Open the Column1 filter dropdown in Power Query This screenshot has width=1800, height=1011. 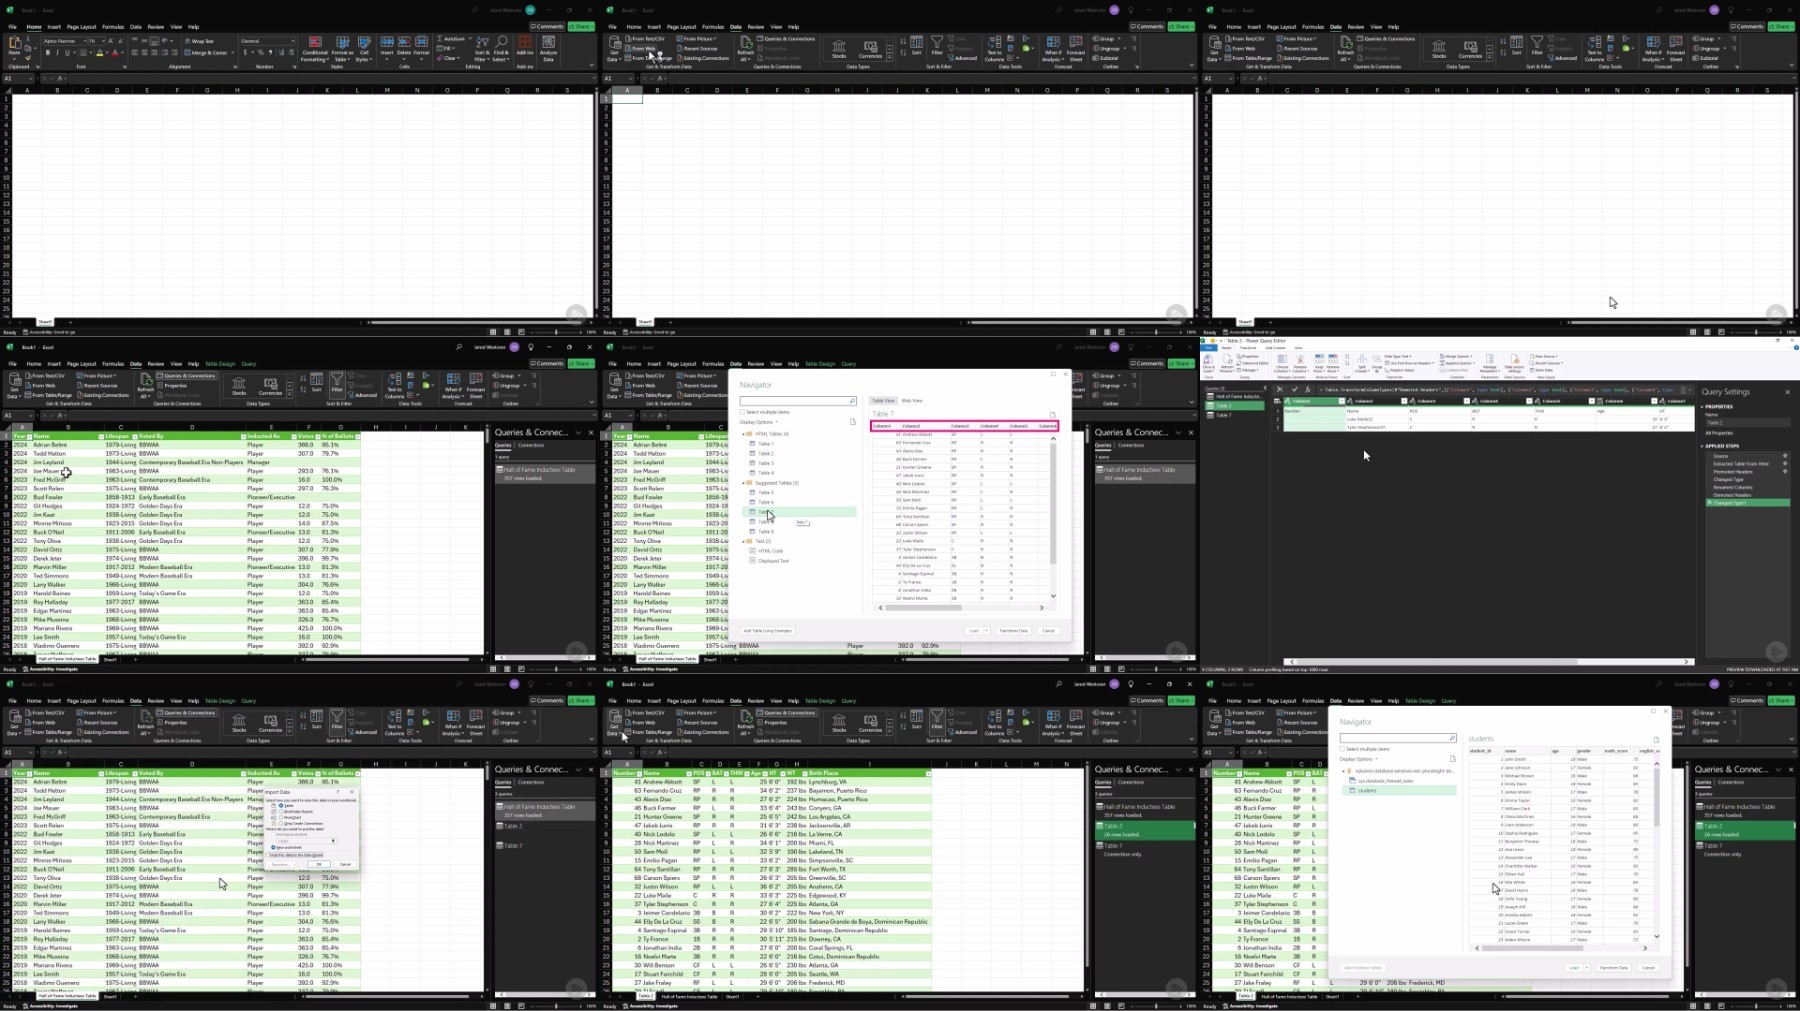pyautogui.click(x=1340, y=401)
